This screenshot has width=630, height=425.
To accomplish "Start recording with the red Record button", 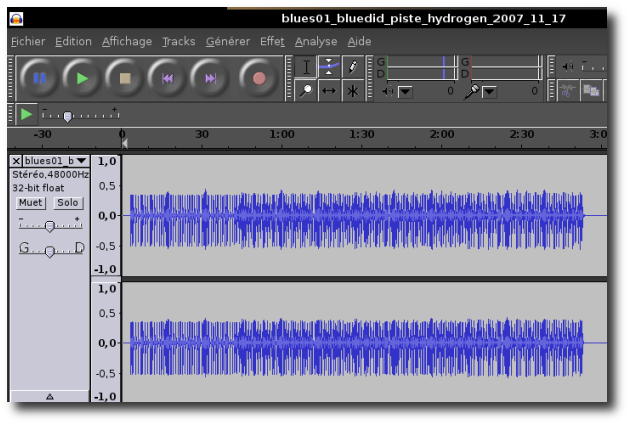I will (259, 78).
